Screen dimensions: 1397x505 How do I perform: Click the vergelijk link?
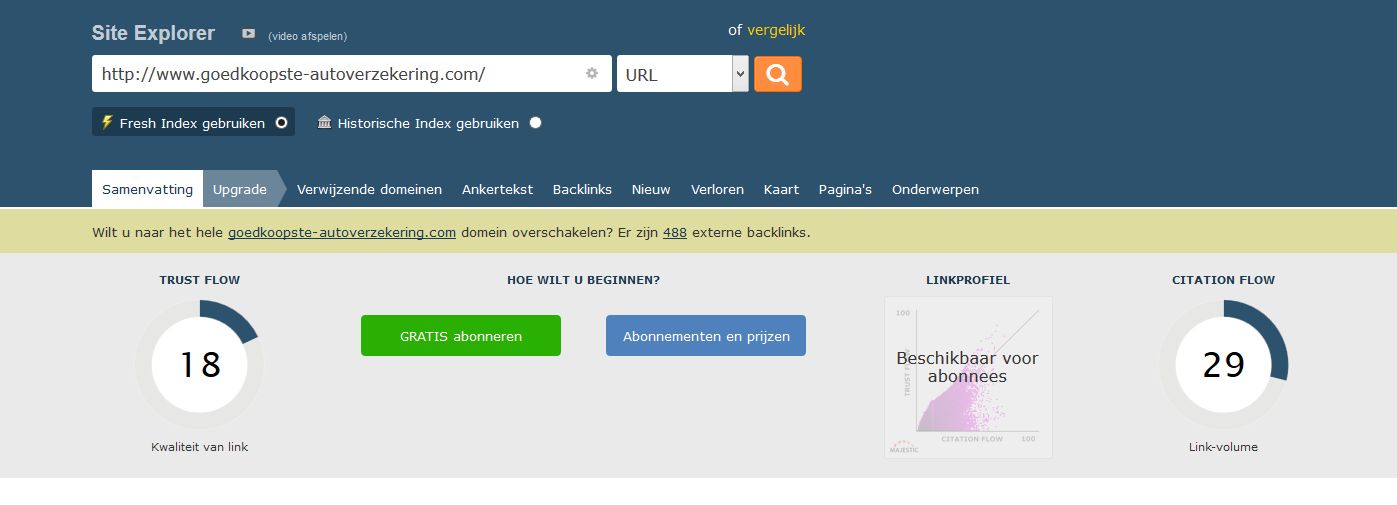pyautogui.click(x=776, y=30)
